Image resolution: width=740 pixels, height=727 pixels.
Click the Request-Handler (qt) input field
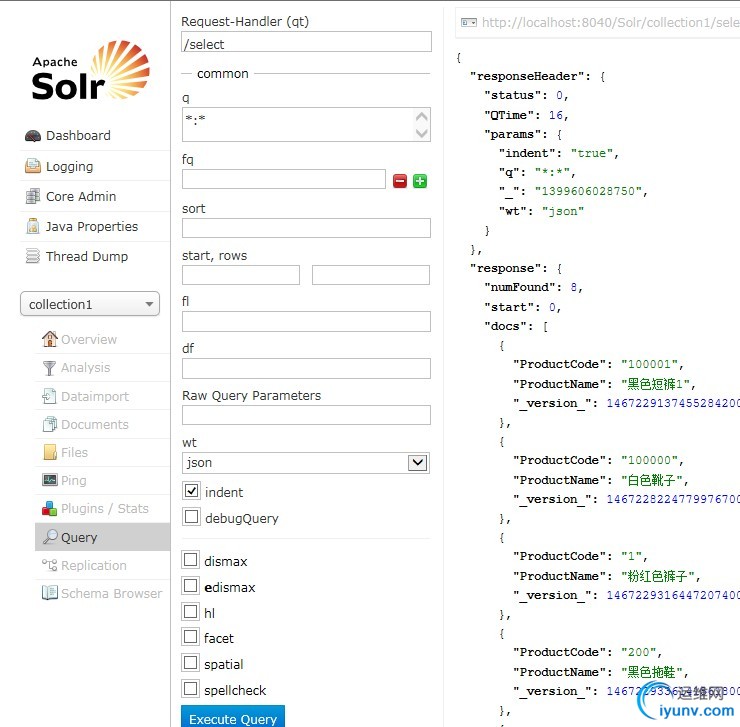coord(306,42)
